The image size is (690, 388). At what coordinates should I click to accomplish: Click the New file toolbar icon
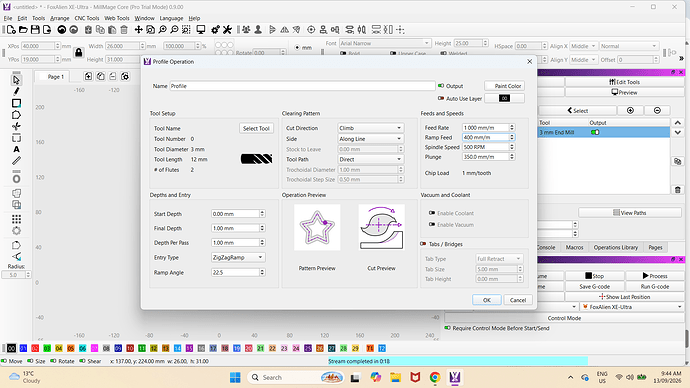click(11, 29)
